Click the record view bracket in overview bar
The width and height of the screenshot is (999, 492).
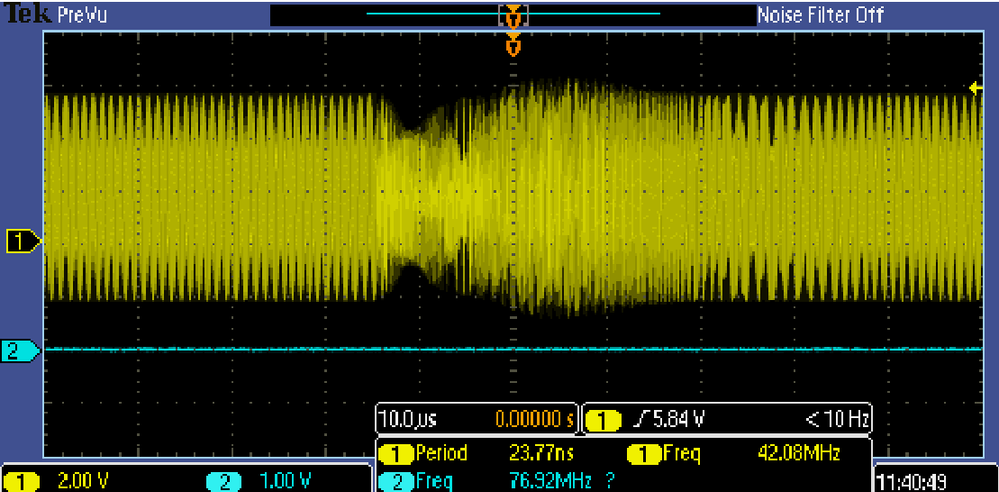pyautogui.click(x=513, y=15)
